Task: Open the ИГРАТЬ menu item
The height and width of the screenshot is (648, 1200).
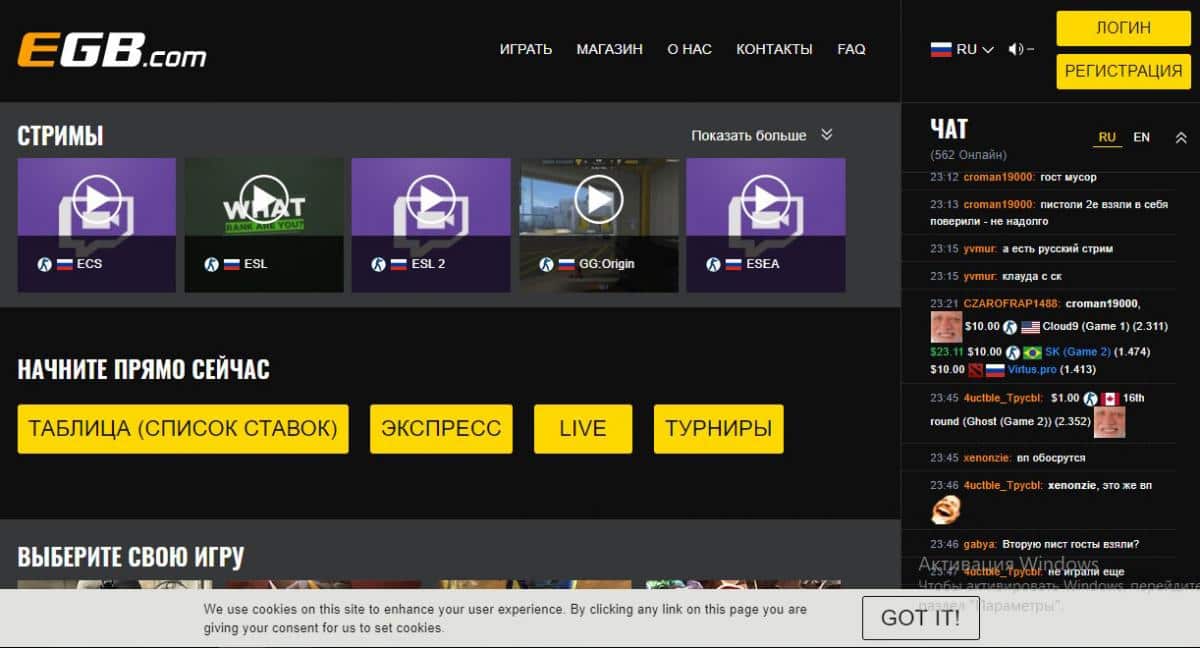Action: click(x=526, y=49)
